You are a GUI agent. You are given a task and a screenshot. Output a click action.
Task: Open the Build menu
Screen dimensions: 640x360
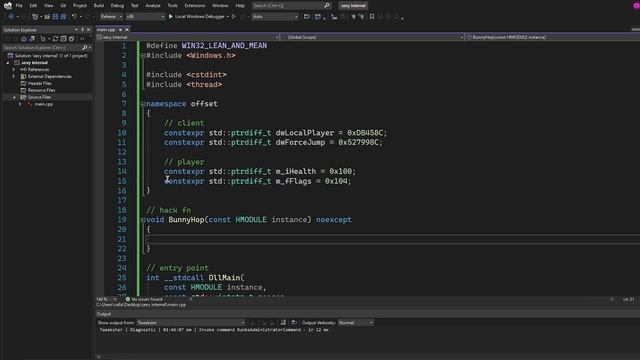(x=99, y=6)
